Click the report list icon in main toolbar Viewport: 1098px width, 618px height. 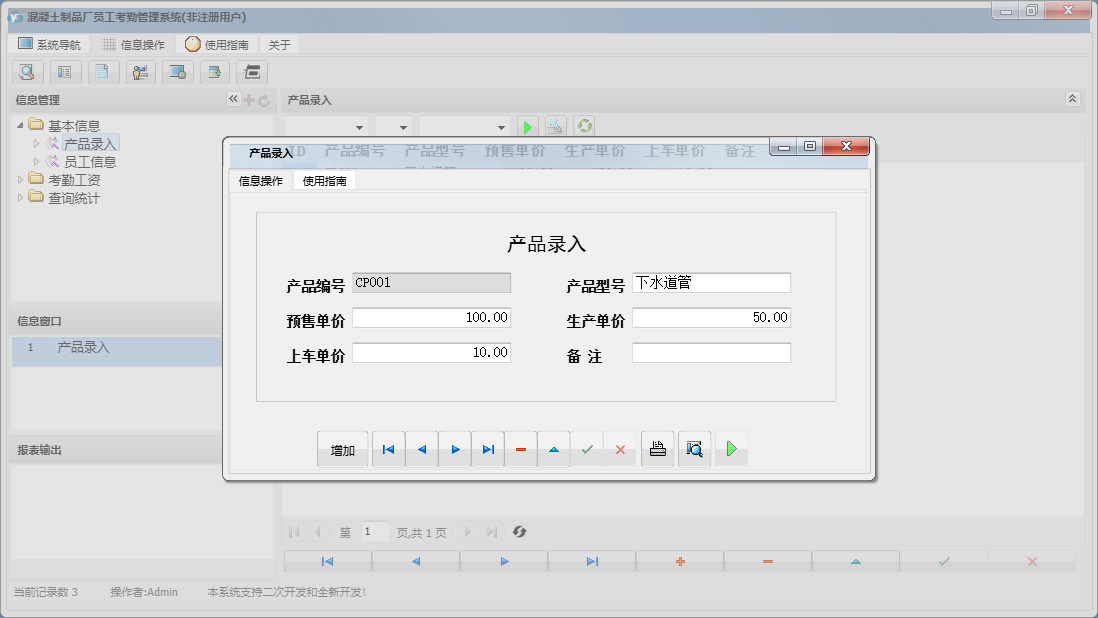65,72
